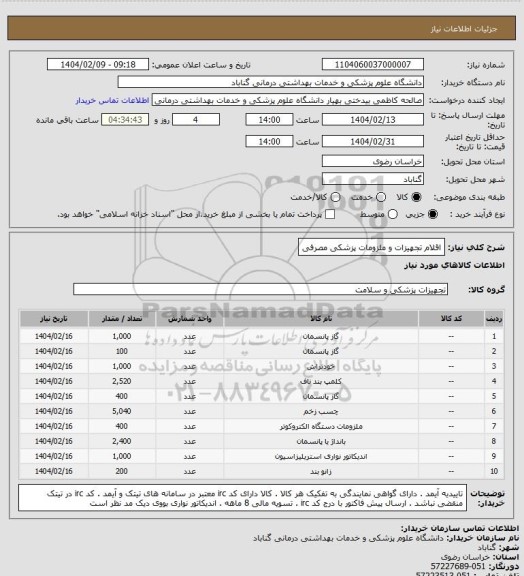Screen dimensions: 524x576
Task: Click the تاریخ نیاز column header
Action: 54,318
